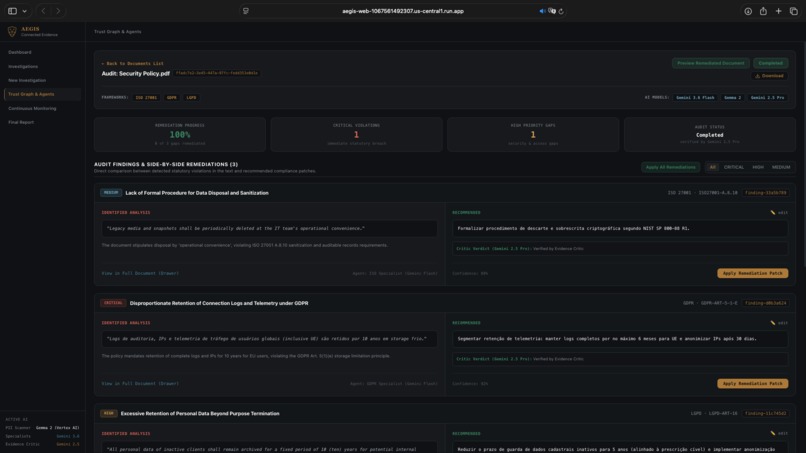The height and width of the screenshot is (453, 806).
Task: Click the AEGIS shield logo
Action: tap(12, 31)
